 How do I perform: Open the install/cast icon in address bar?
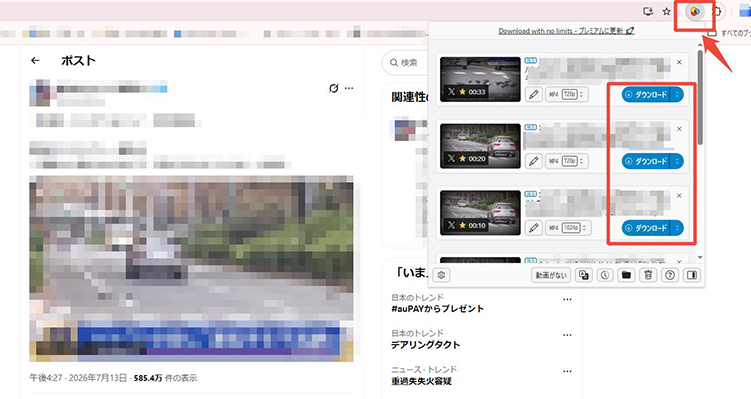click(648, 11)
